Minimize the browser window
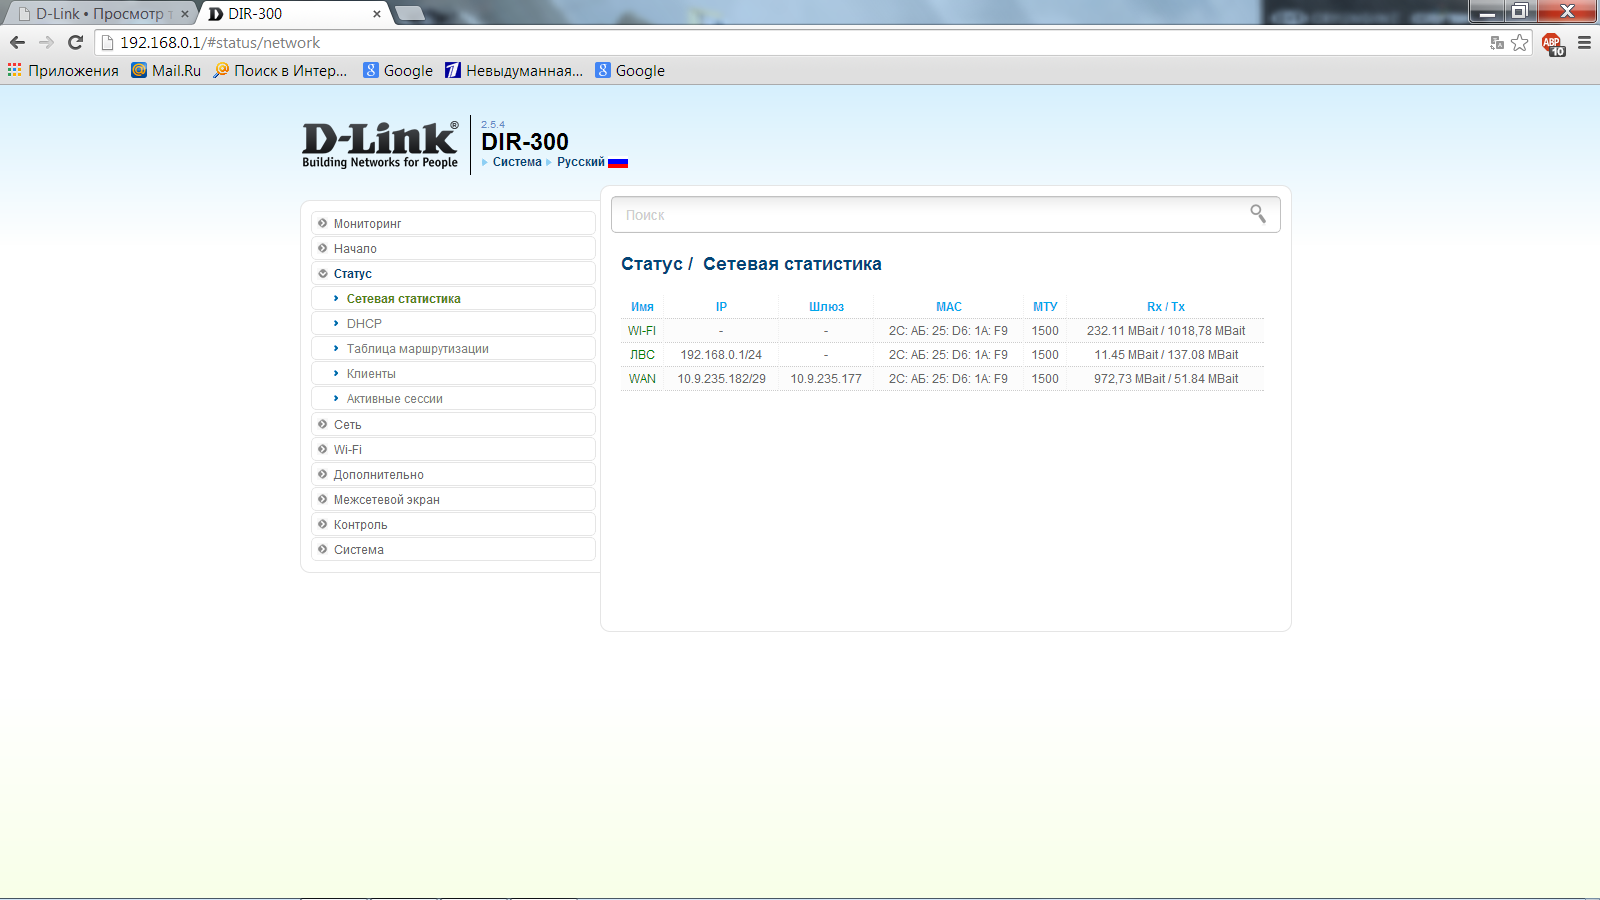The image size is (1600, 900). pyautogui.click(x=1487, y=12)
